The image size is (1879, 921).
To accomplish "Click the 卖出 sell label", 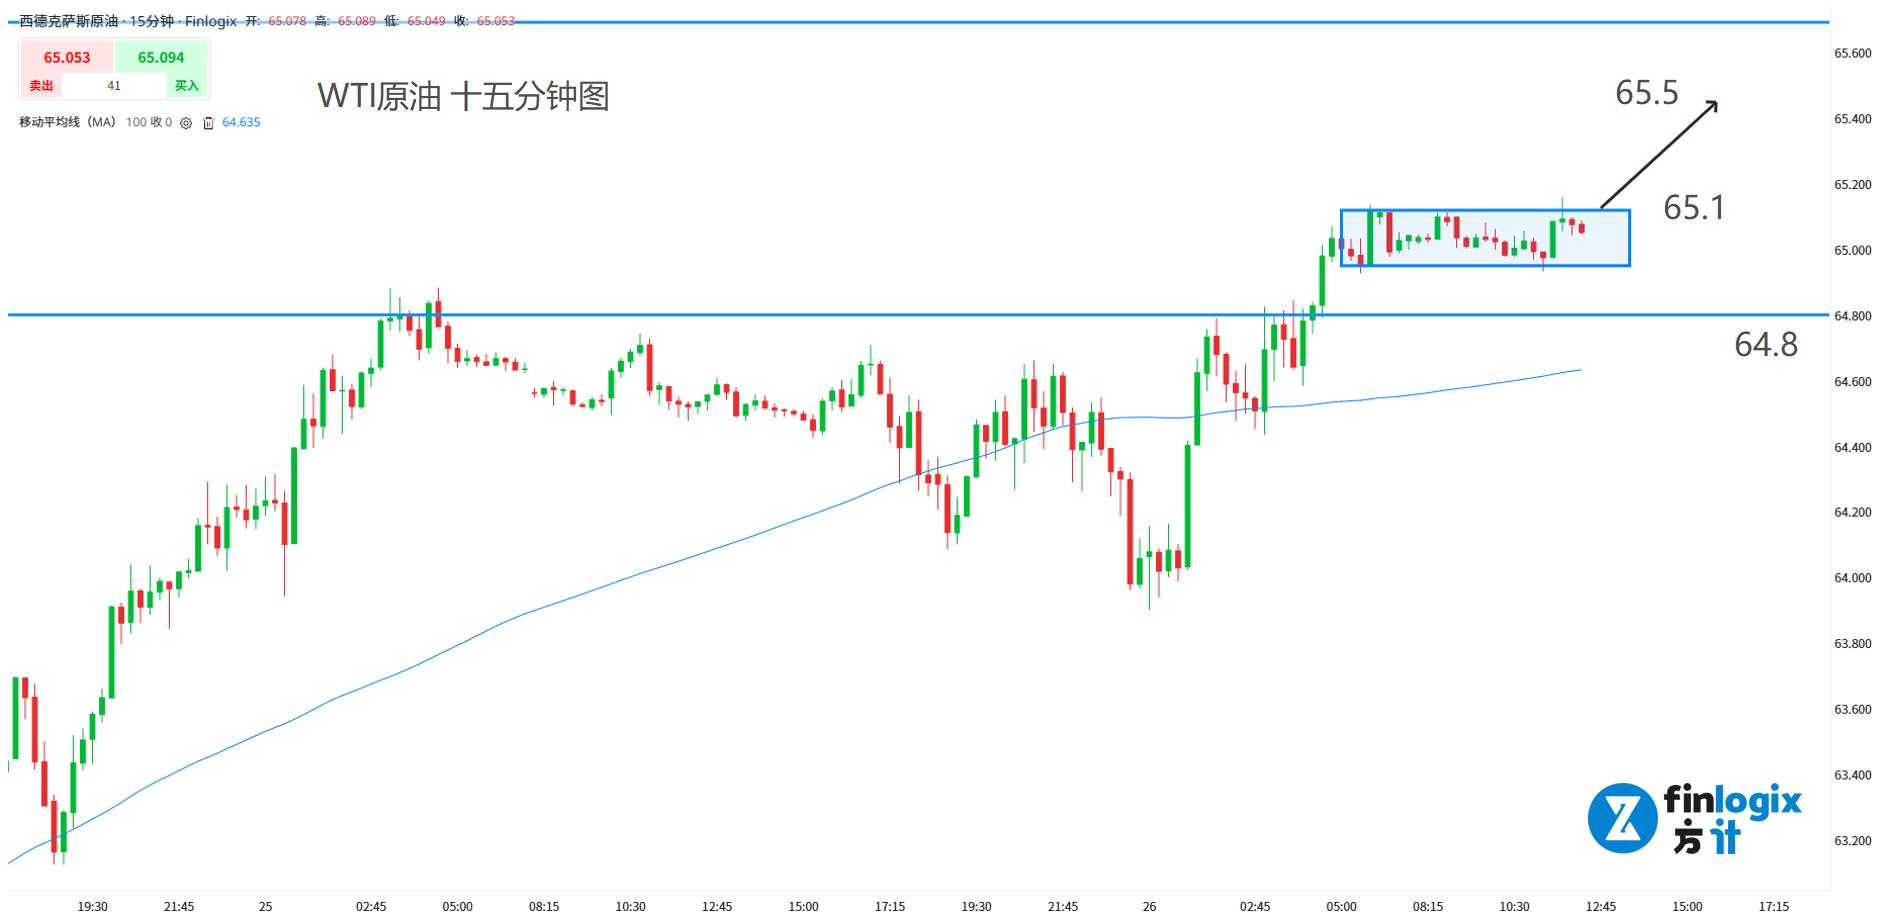I will point(41,86).
